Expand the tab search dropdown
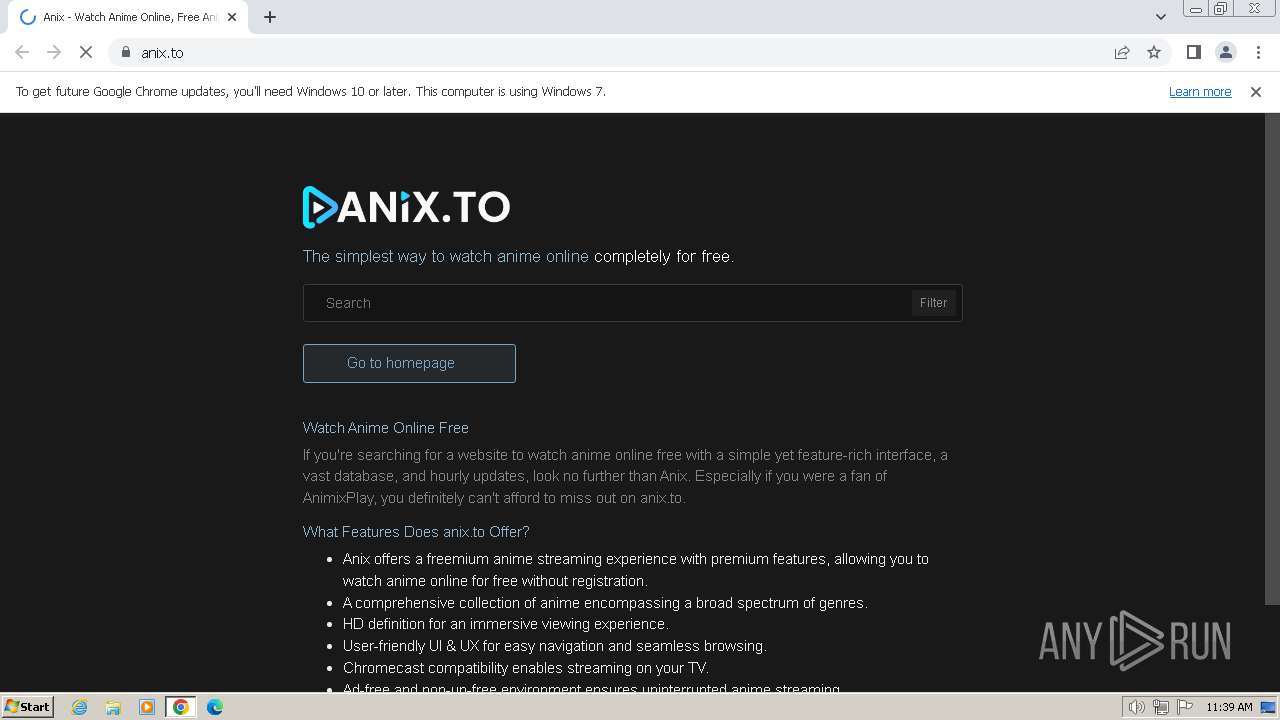The width and height of the screenshot is (1280, 720). (x=1160, y=17)
